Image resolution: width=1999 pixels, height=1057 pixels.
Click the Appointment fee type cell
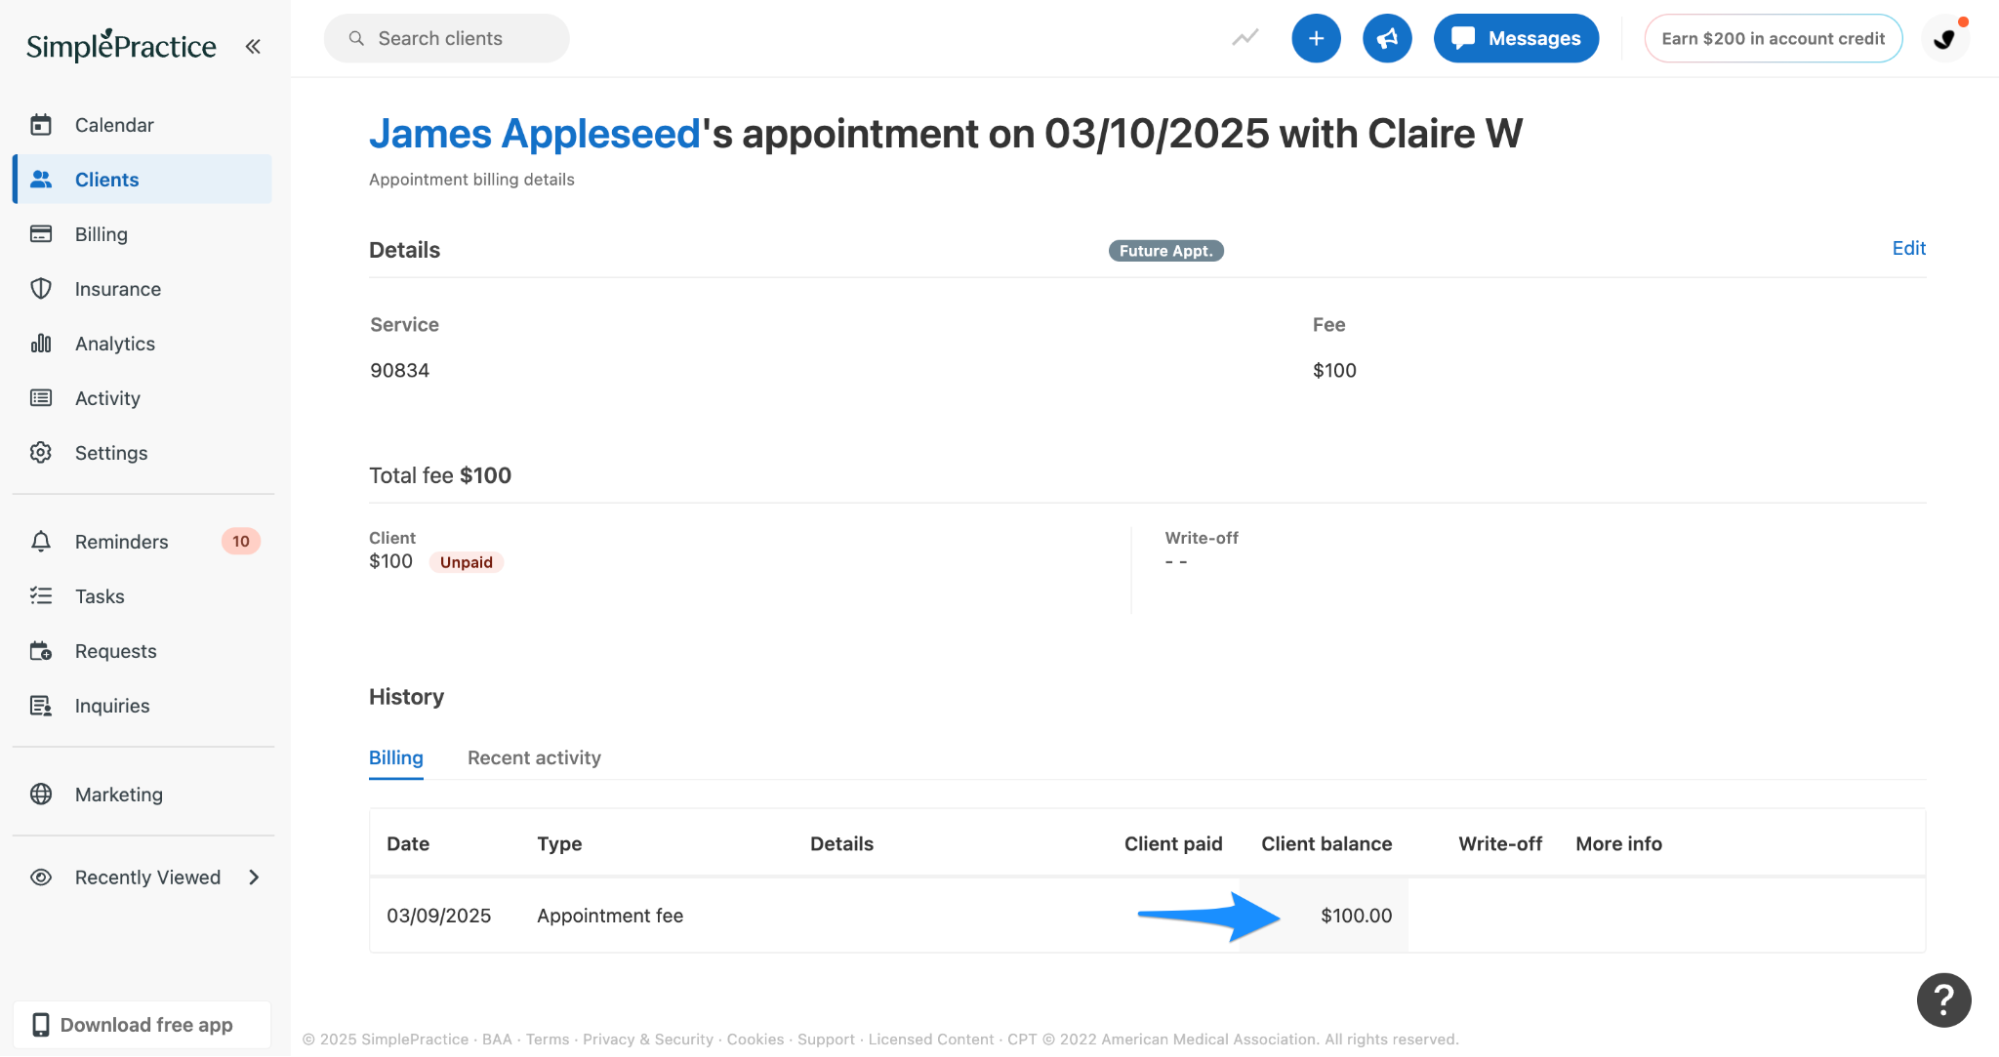tap(610, 915)
